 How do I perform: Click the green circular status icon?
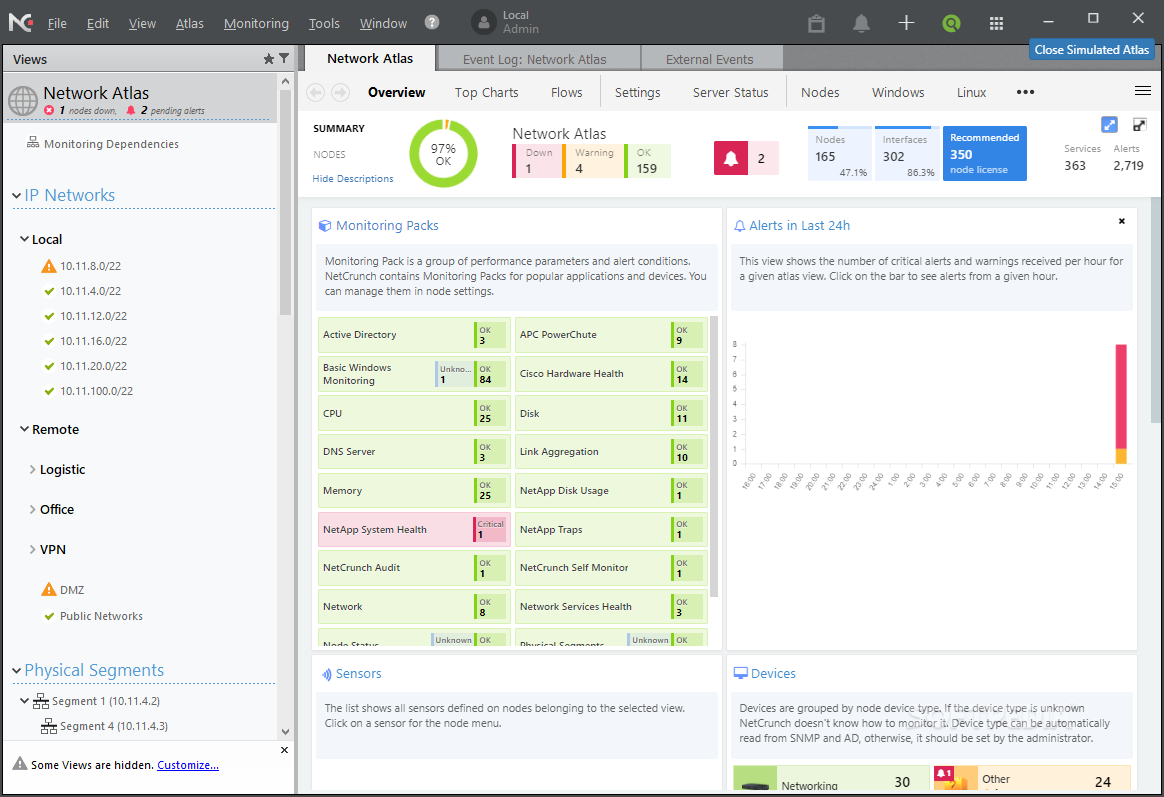tap(951, 23)
